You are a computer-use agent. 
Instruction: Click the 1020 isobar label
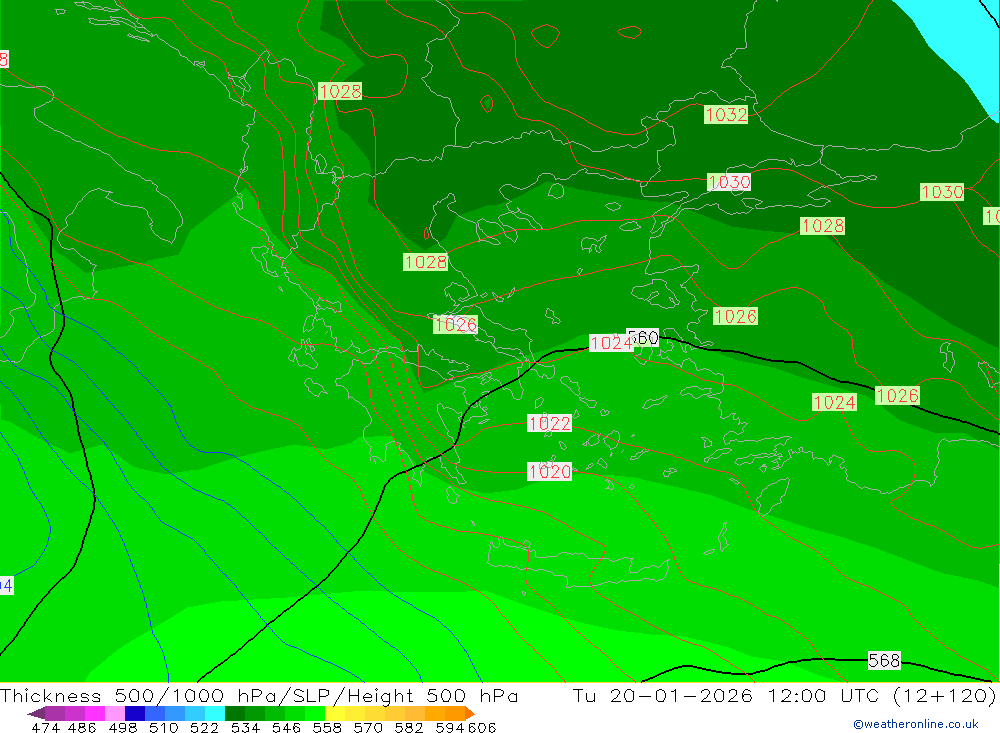(549, 471)
